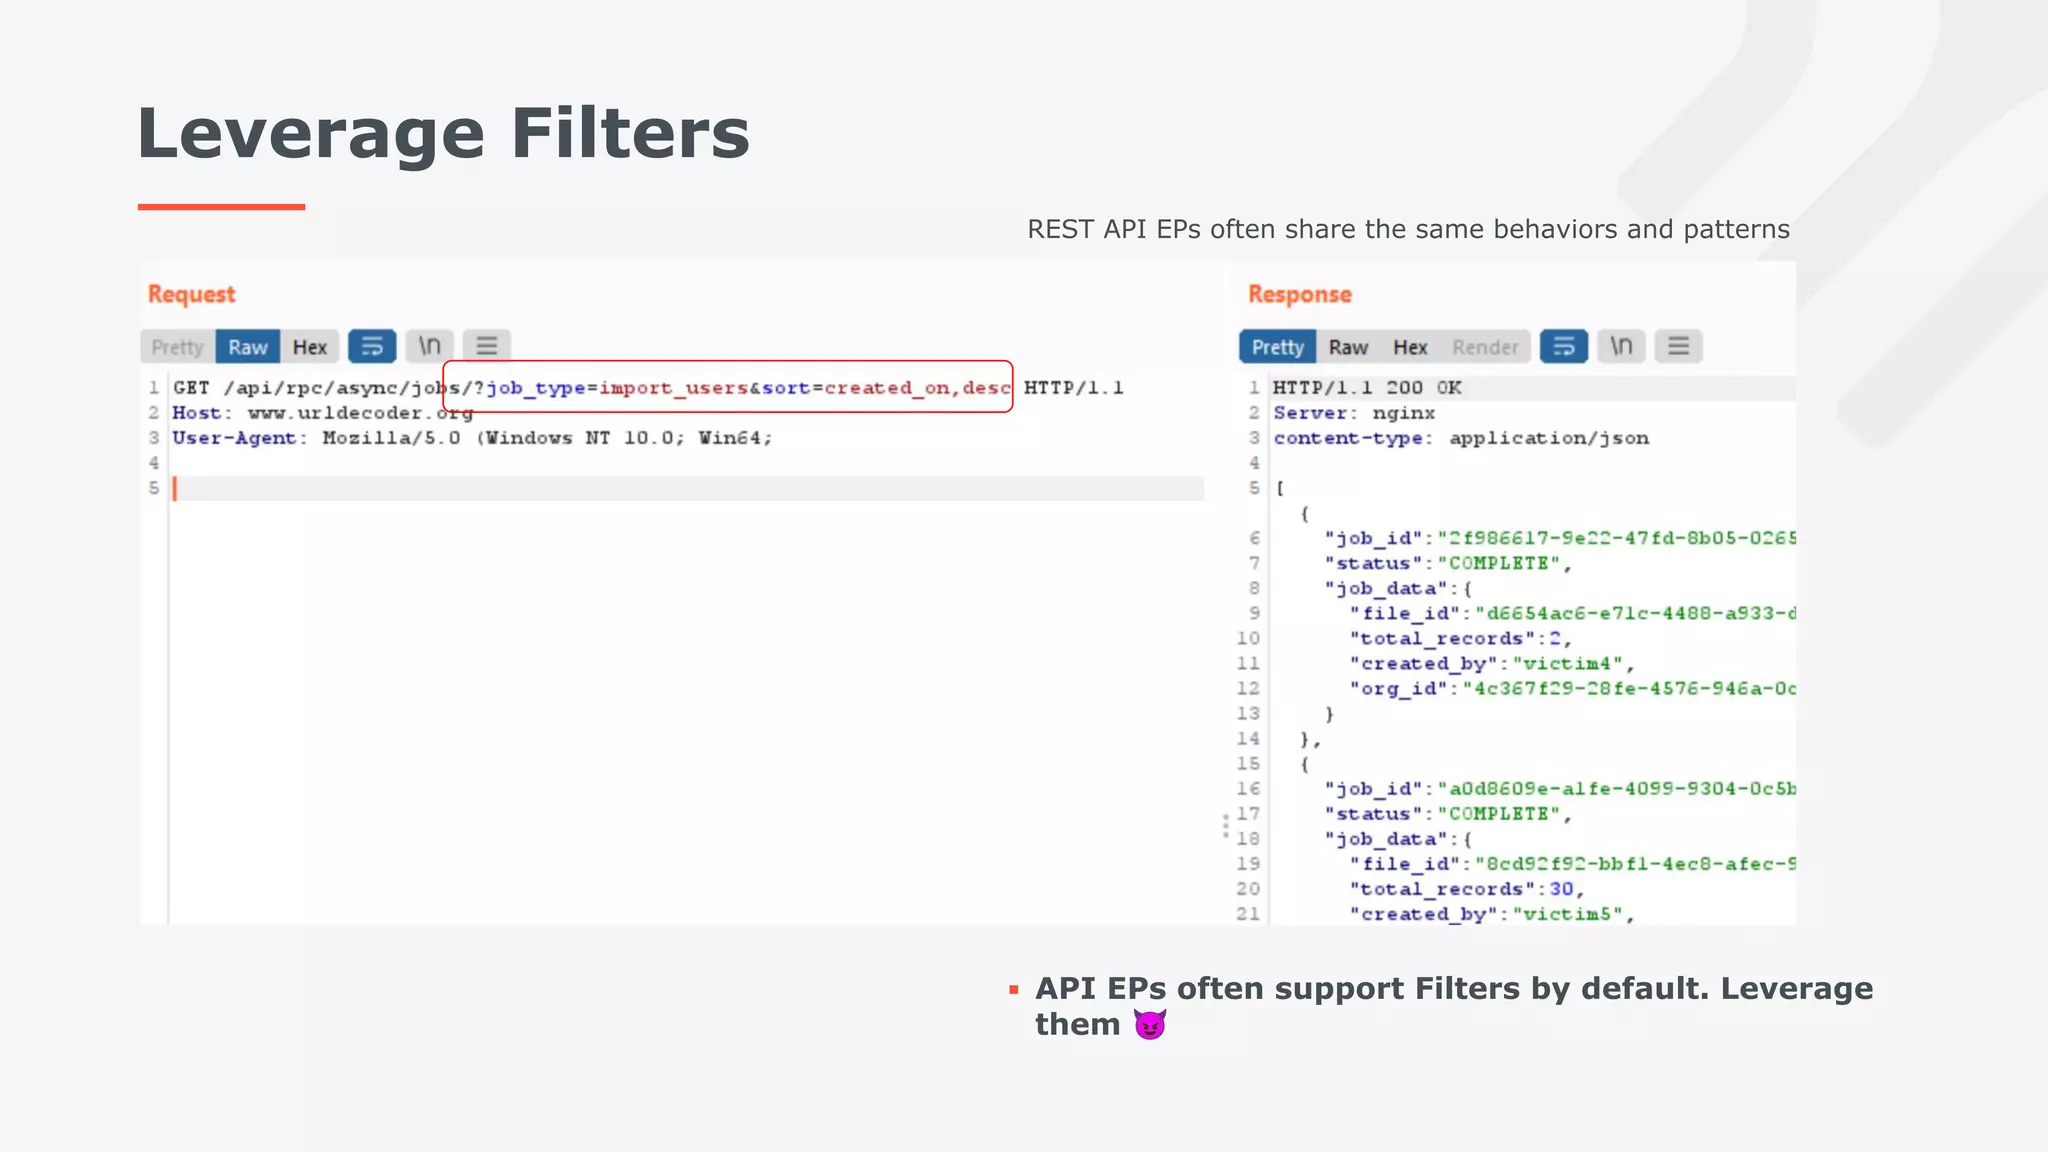This screenshot has height=1152, width=2048.
Task: Click the first "job_id" line in Response
Action: coord(1560,538)
